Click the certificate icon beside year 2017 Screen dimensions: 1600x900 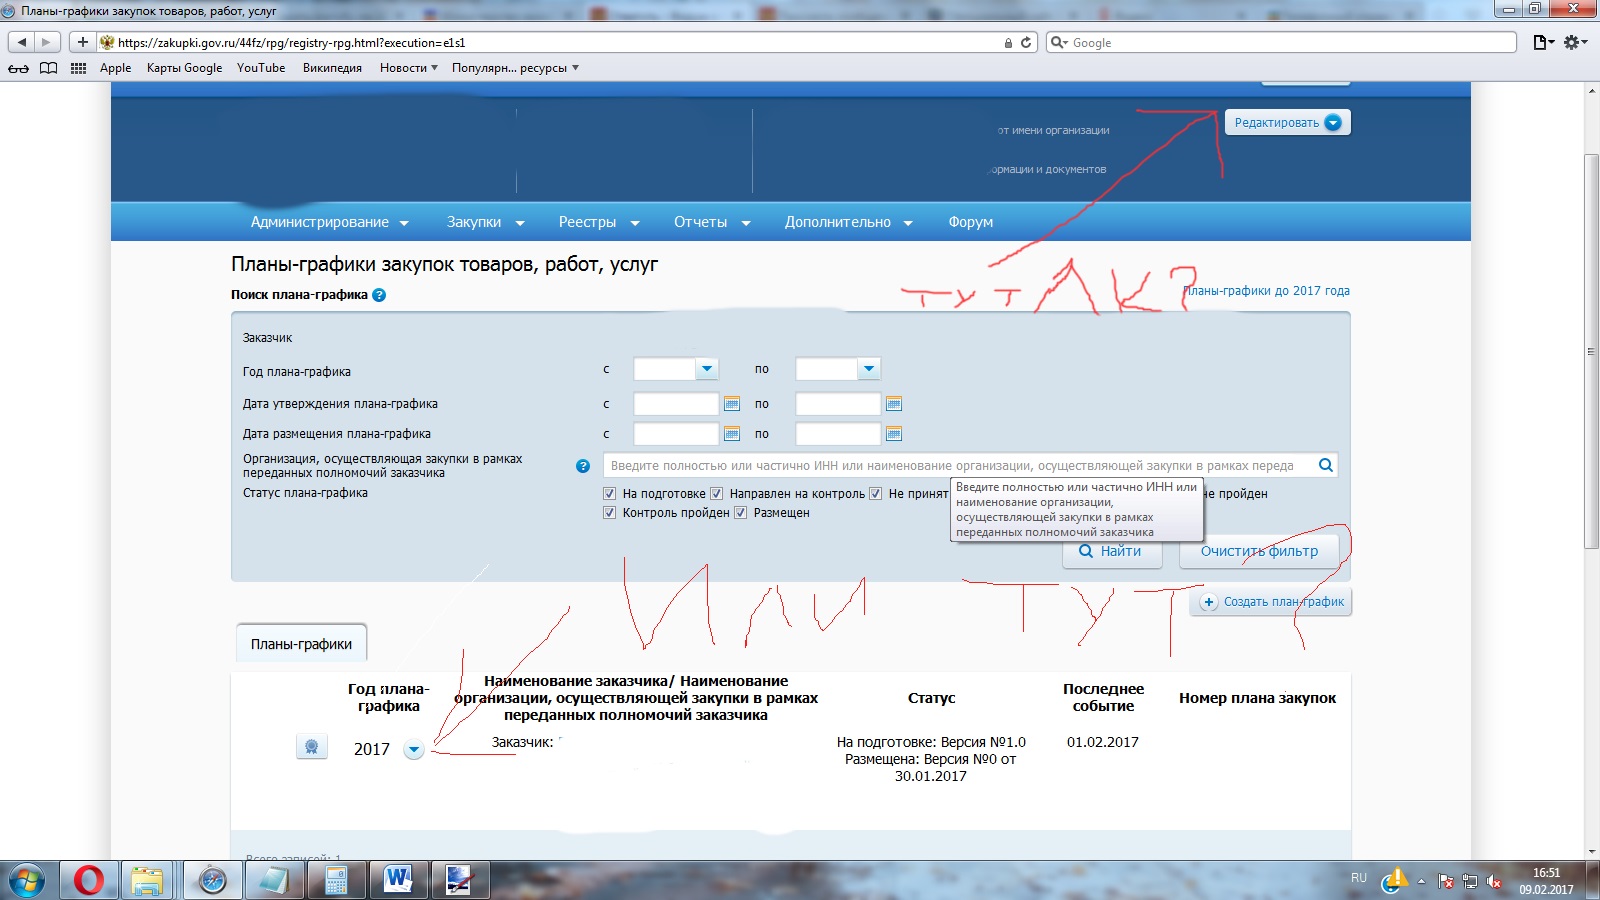point(312,747)
